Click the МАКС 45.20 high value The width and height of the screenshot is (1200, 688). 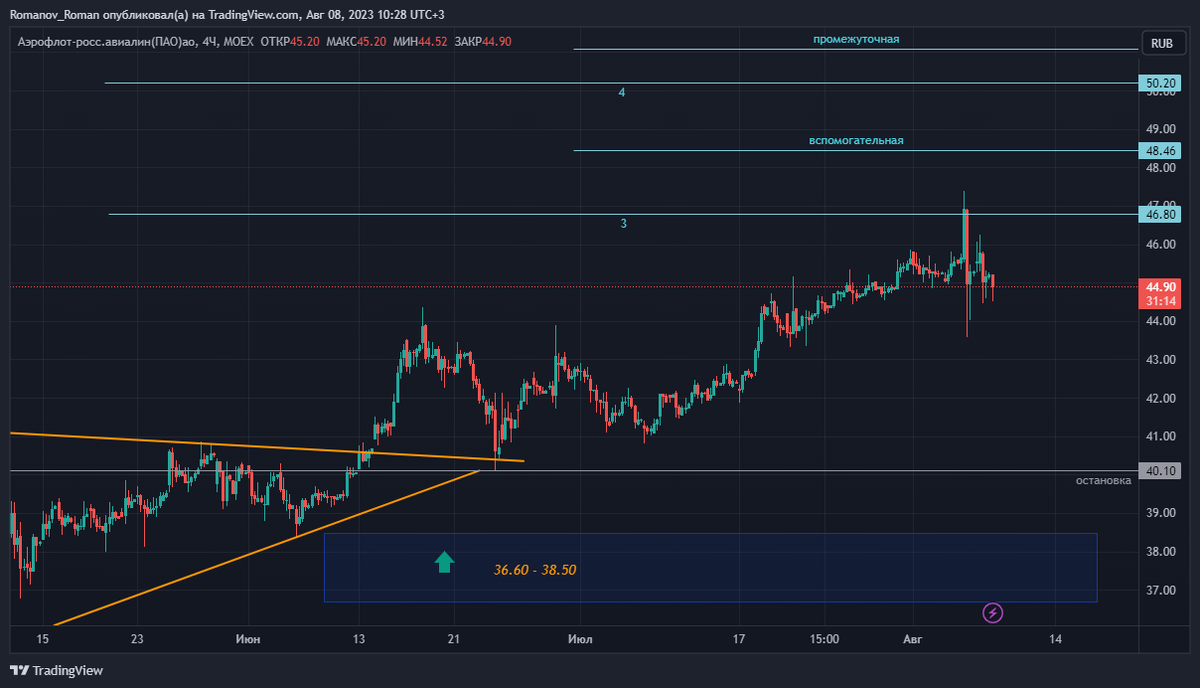(x=358, y=42)
